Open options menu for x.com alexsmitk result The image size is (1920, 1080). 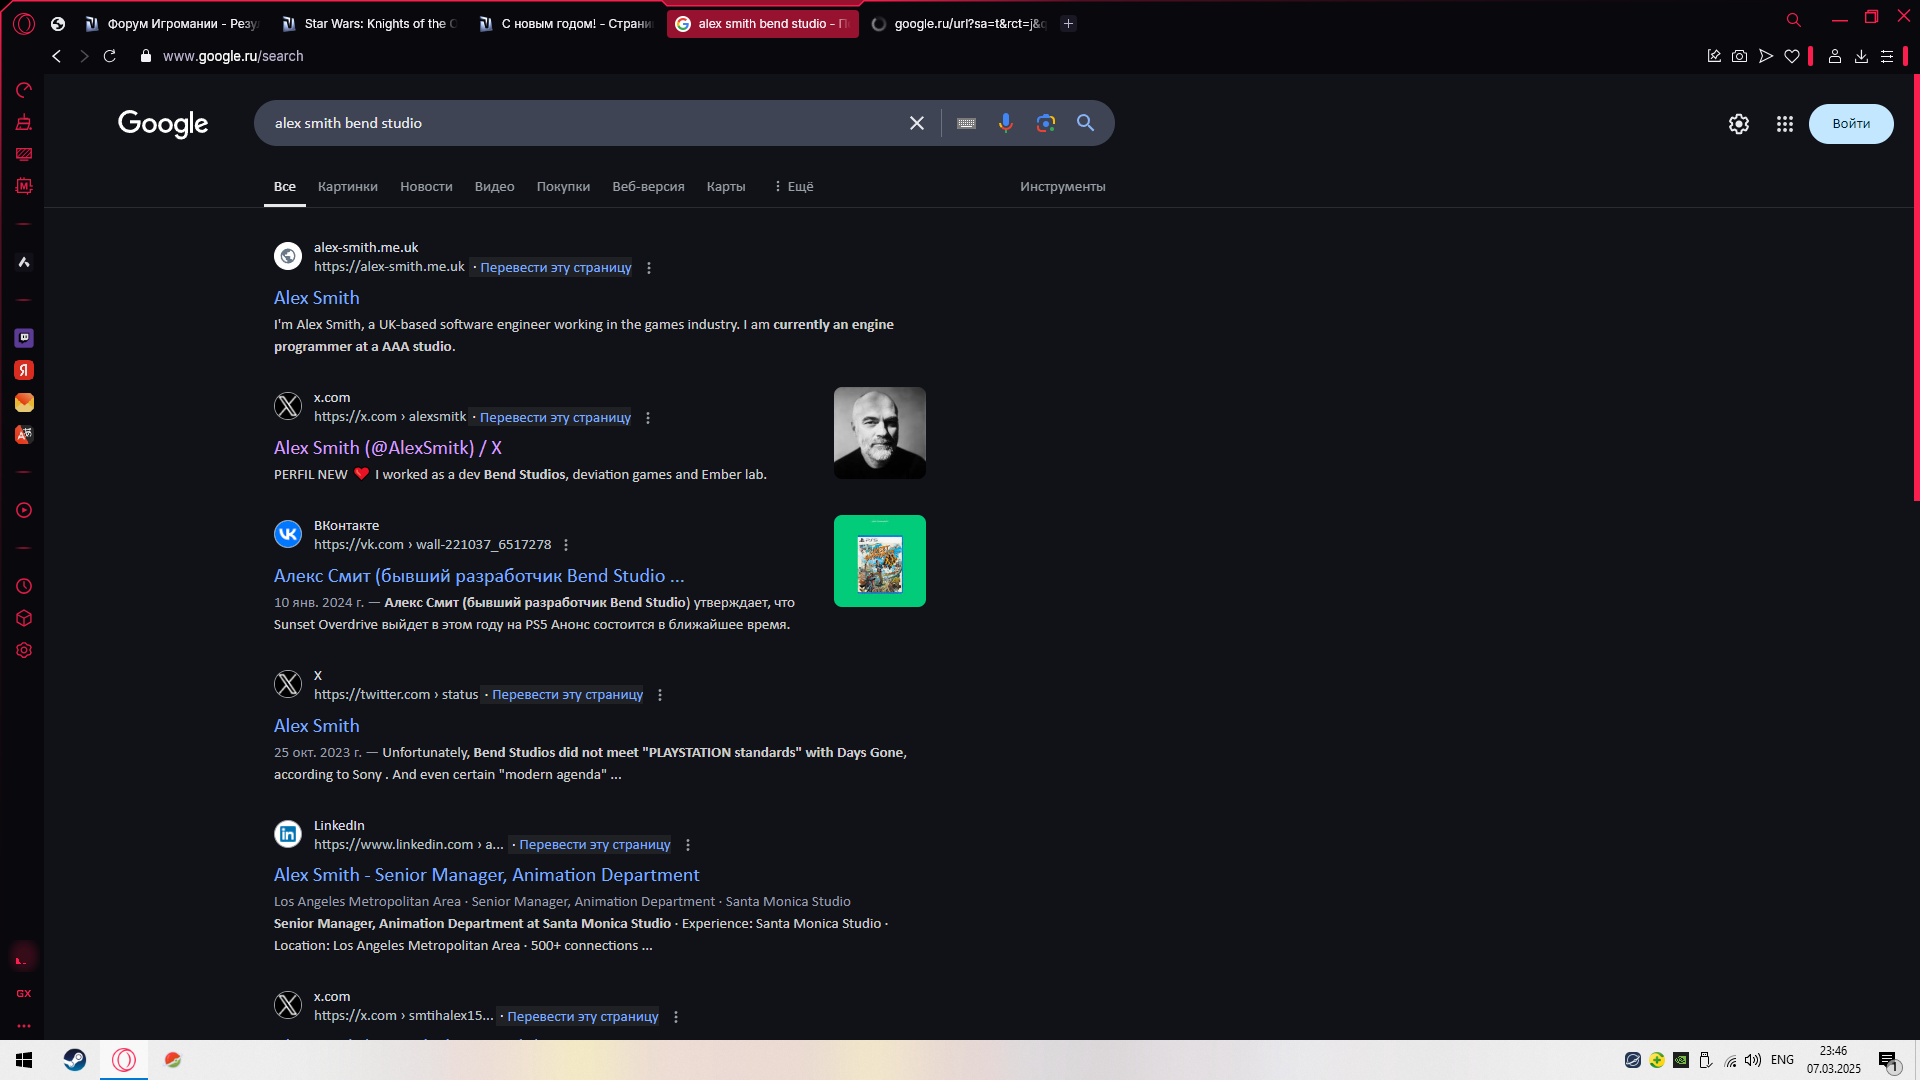[648, 418]
